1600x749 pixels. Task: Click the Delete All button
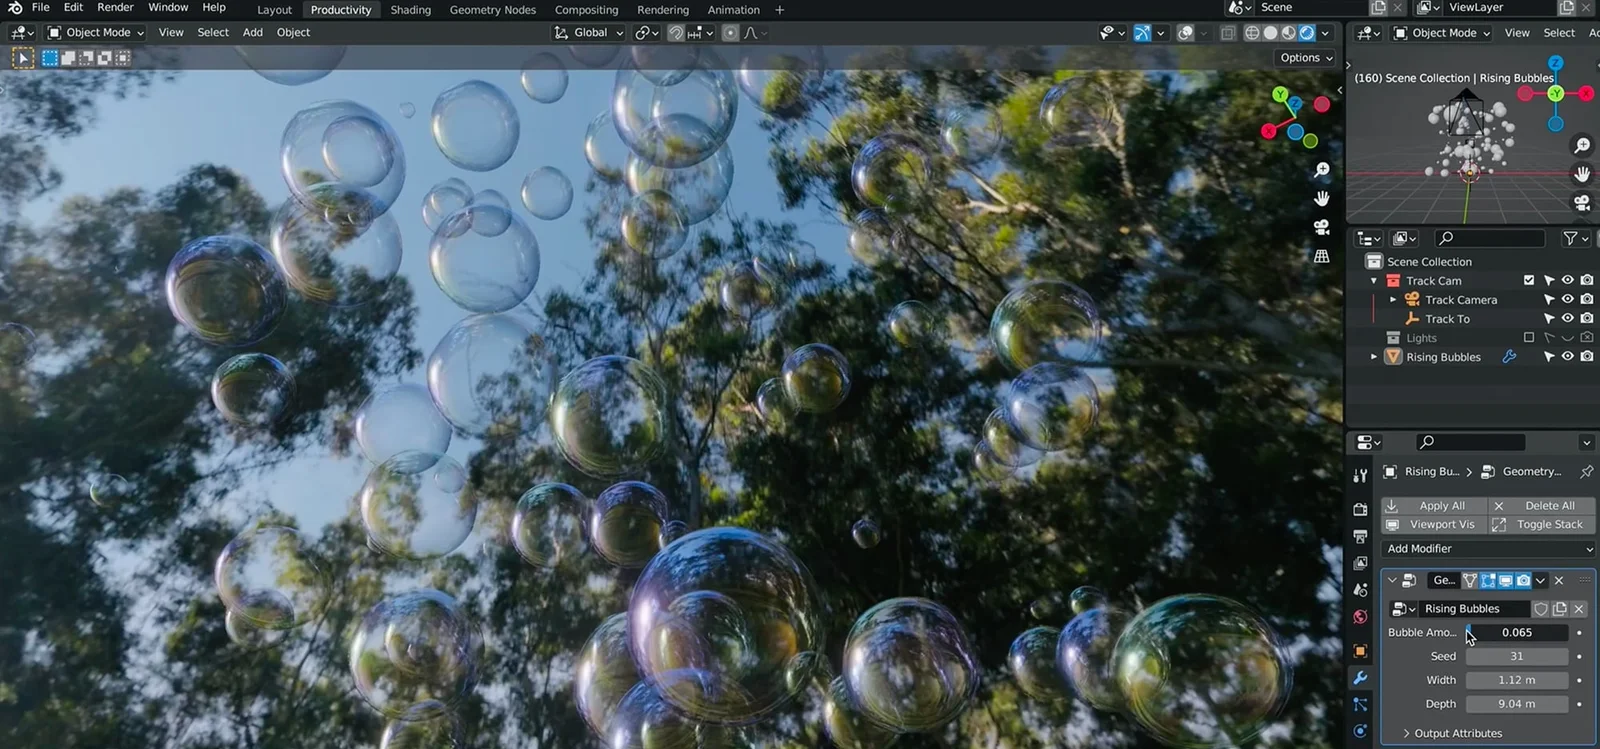coord(1542,506)
